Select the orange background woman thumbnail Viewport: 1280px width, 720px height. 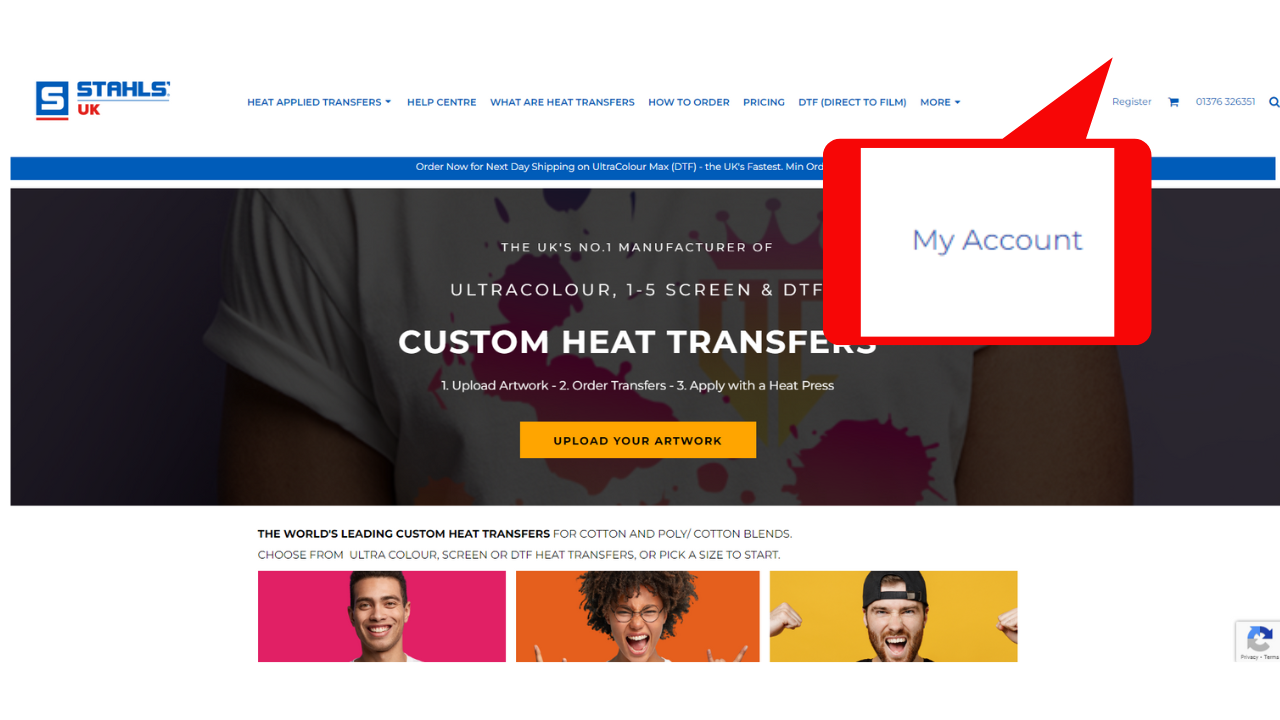638,616
